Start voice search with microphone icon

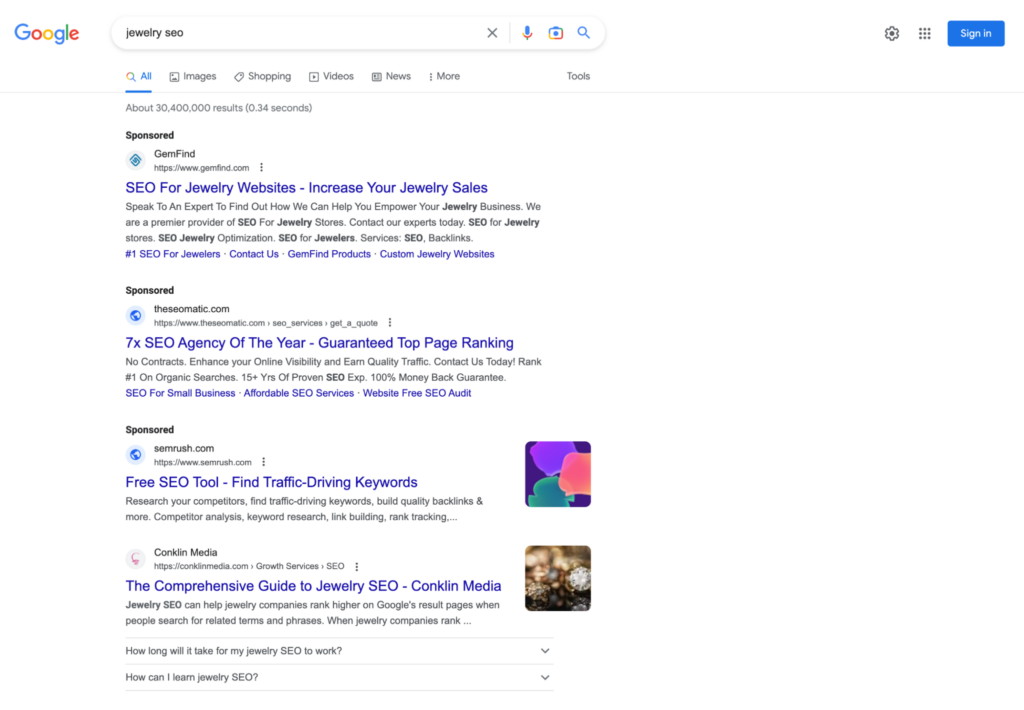[527, 33]
